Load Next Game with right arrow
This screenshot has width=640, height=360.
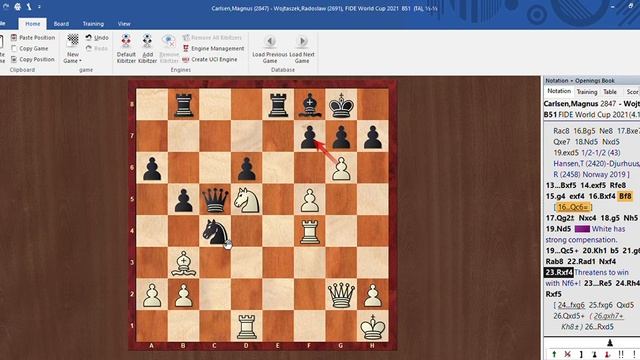pyautogui.click(x=302, y=41)
